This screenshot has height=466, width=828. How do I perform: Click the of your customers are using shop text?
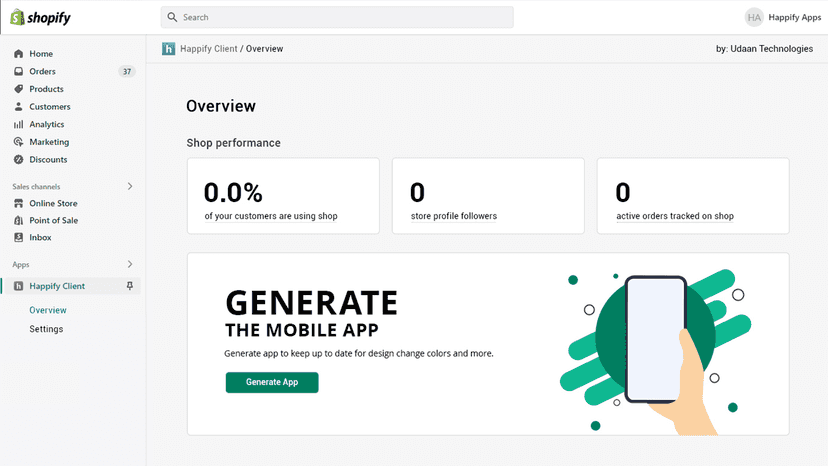point(271,216)
